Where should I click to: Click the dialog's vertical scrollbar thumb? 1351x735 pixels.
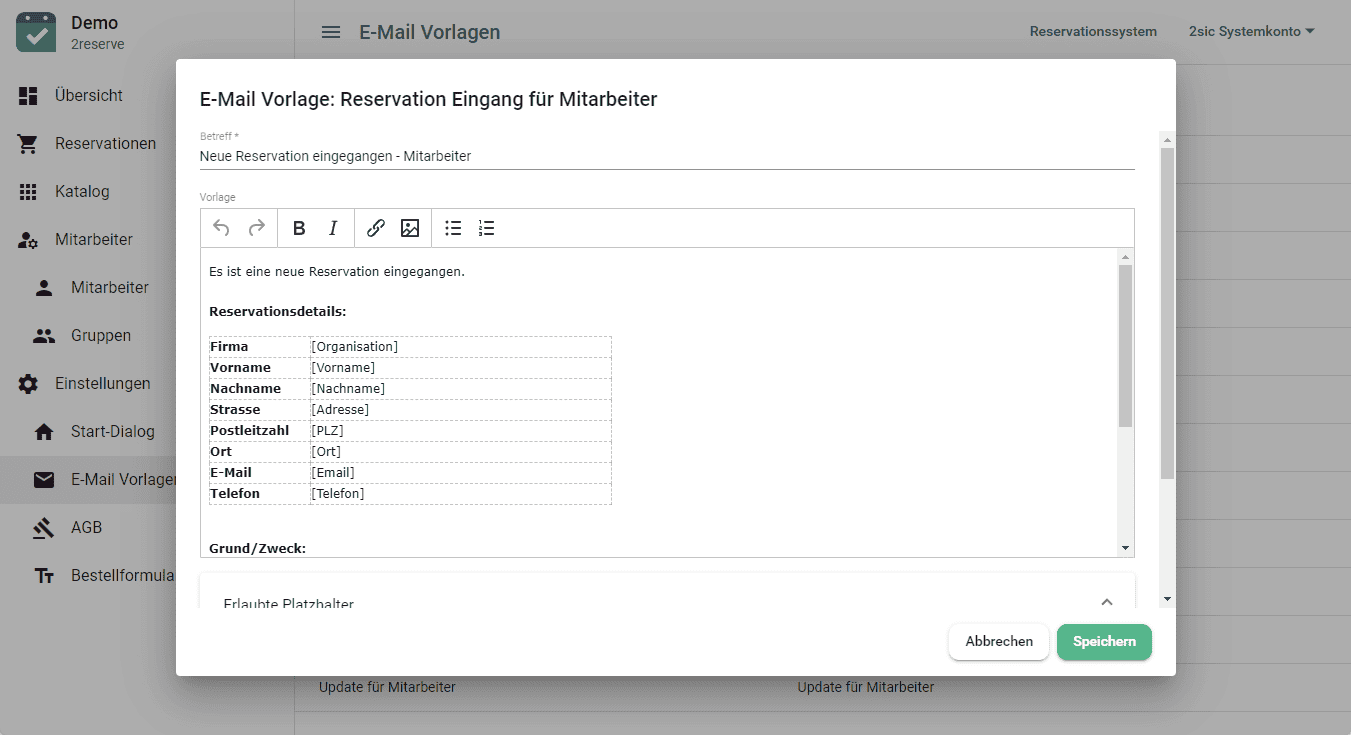1167,312
